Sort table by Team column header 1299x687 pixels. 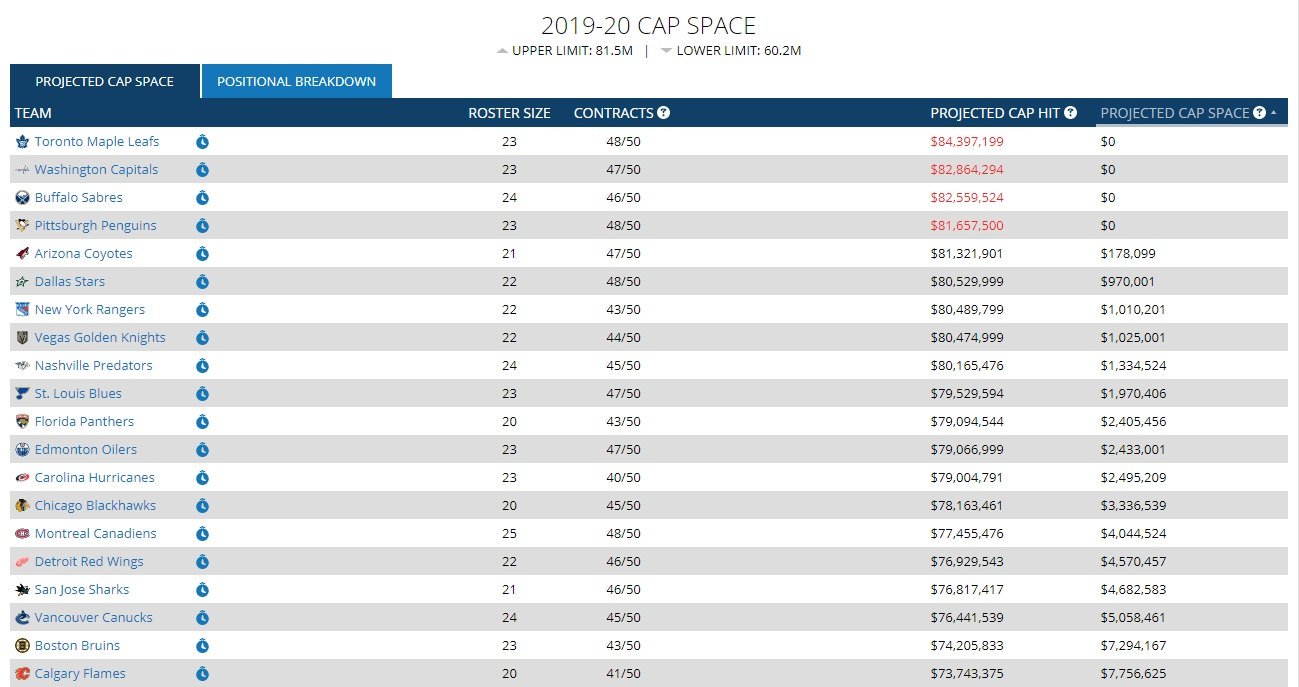pos(33,113)
